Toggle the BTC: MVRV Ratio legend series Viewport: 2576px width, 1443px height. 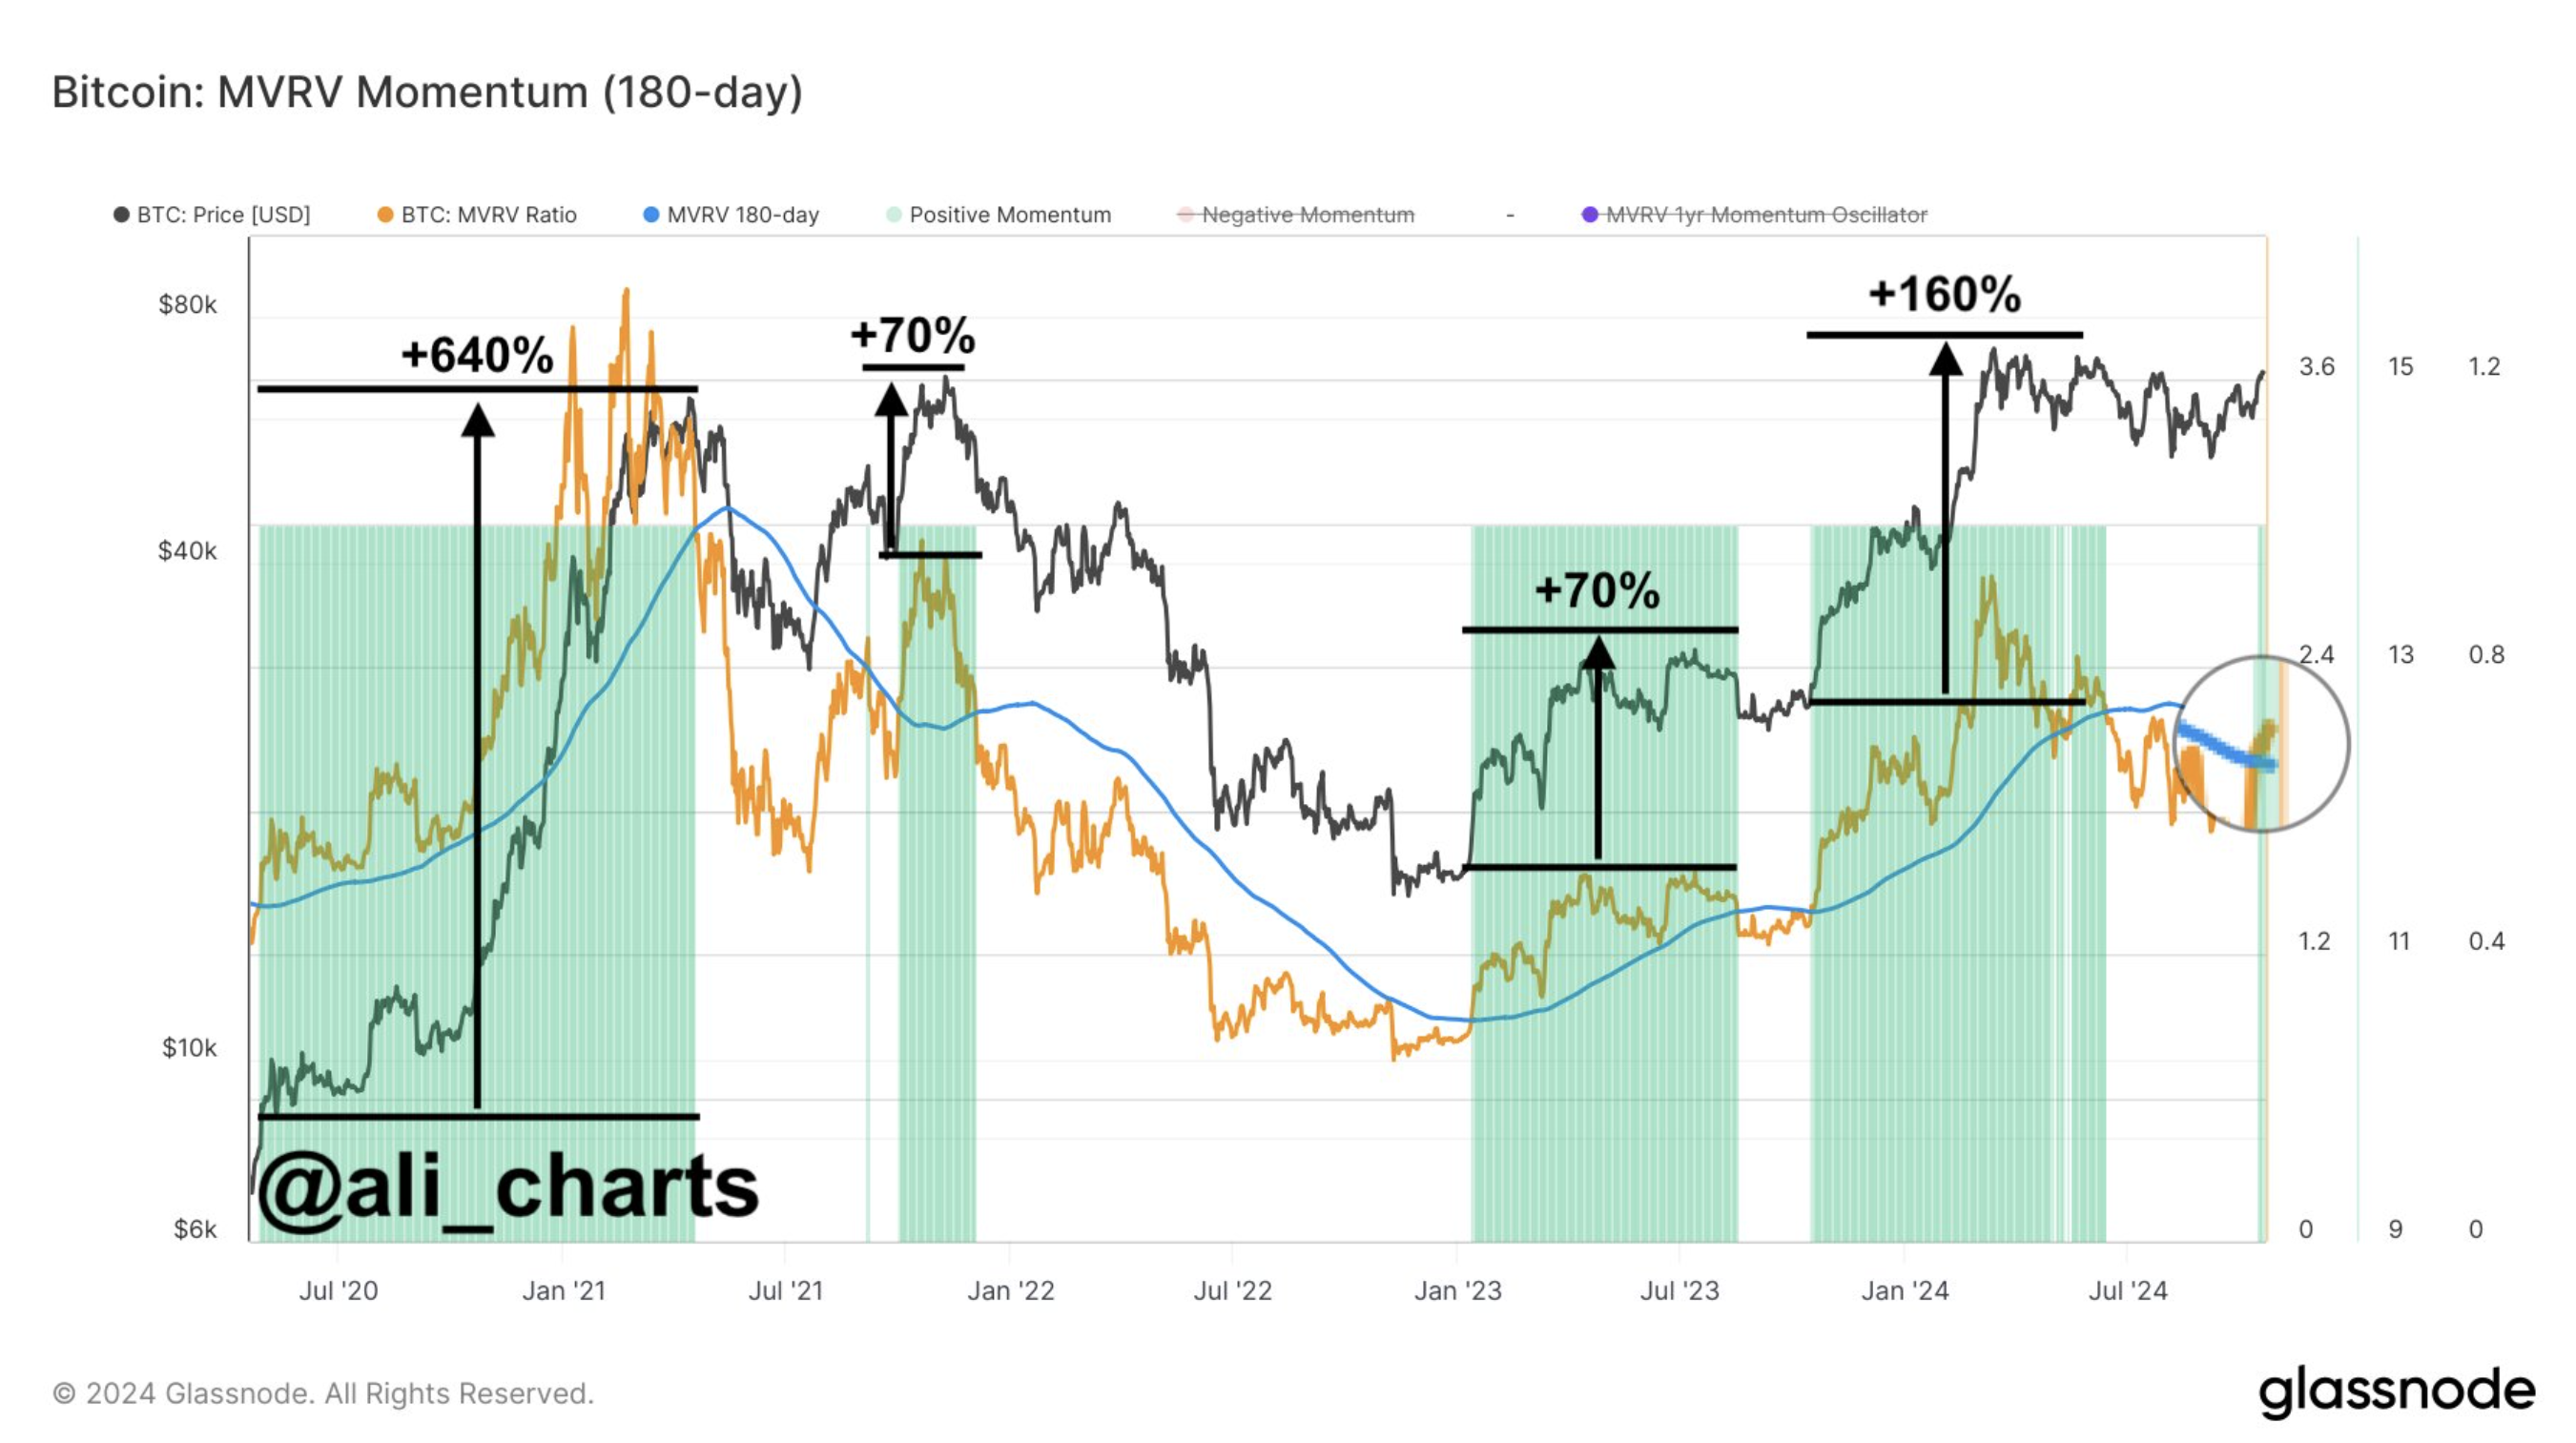tap(488, 215)
